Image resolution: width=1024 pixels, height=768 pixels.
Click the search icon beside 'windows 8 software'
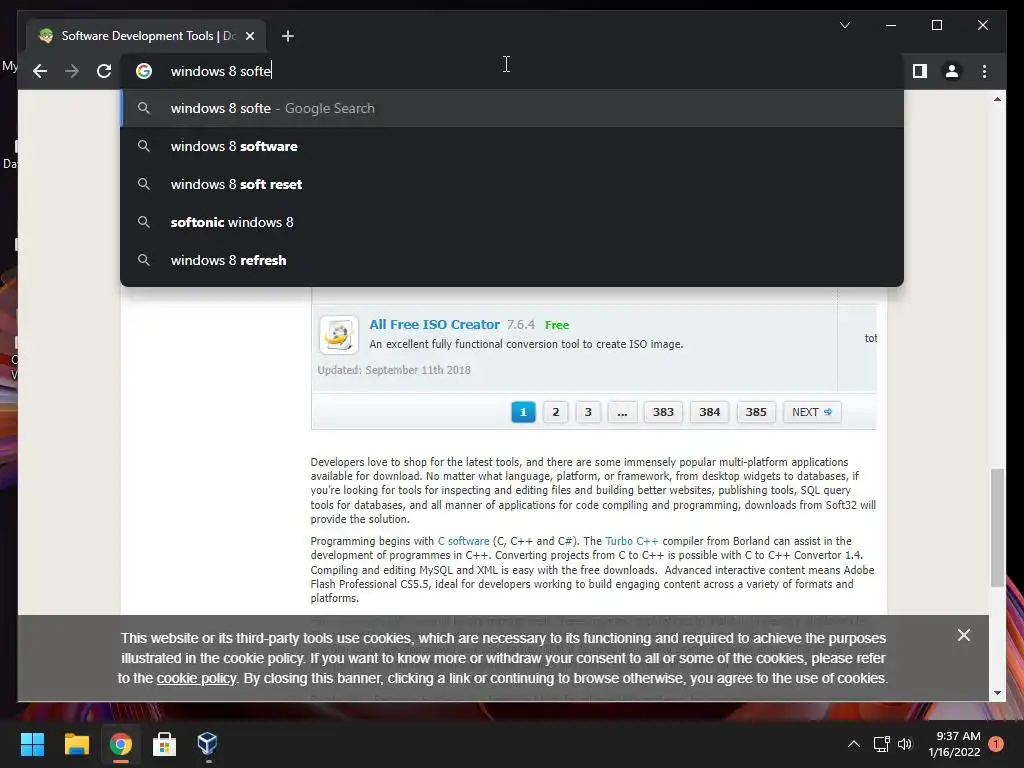coord(144,146)
